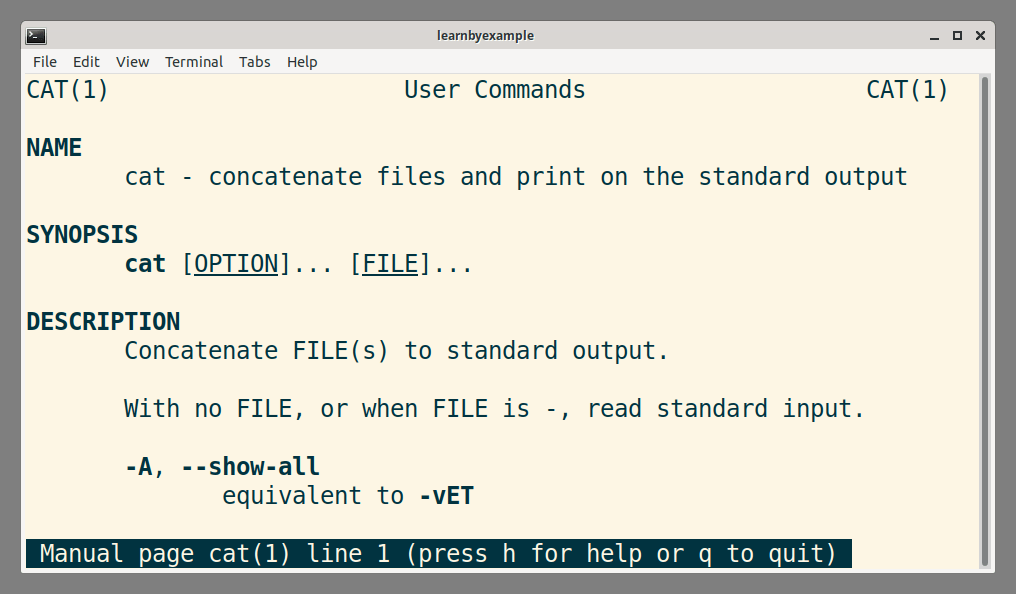The image size is (1016, 594).
Task: Click the -vET text in the description
Action: 447,495
